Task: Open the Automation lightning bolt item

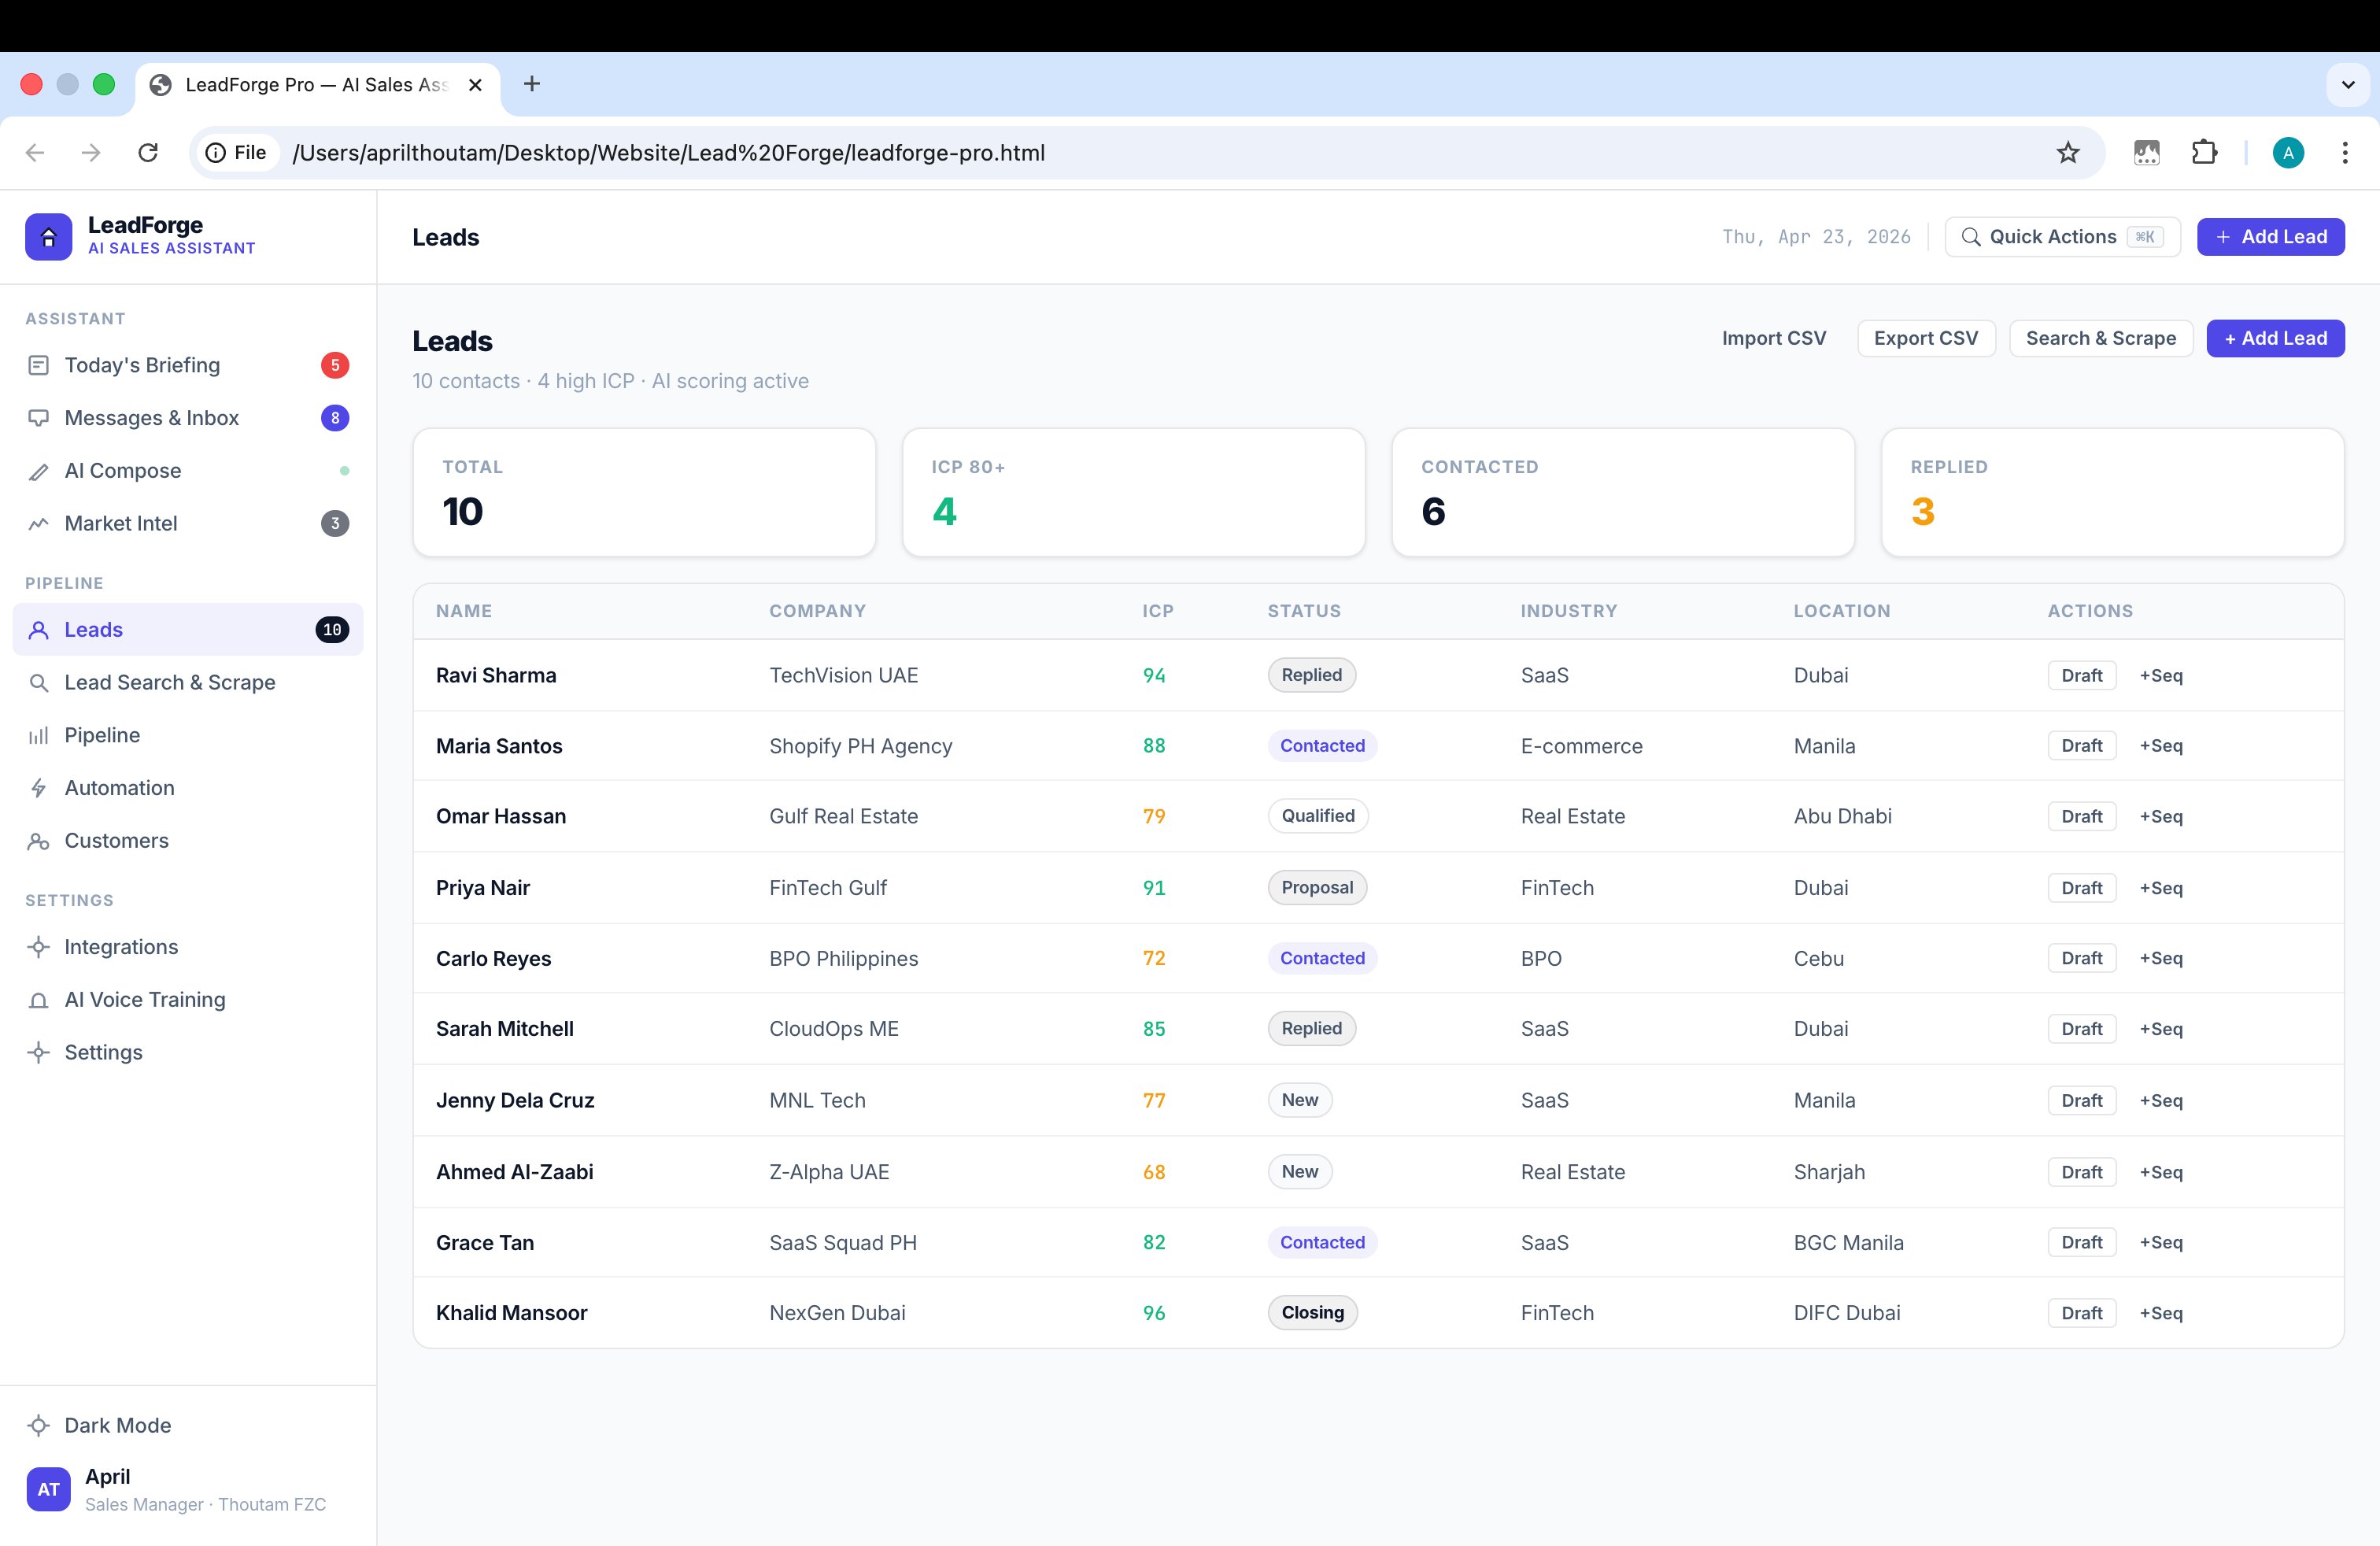Action: point(39,788)
